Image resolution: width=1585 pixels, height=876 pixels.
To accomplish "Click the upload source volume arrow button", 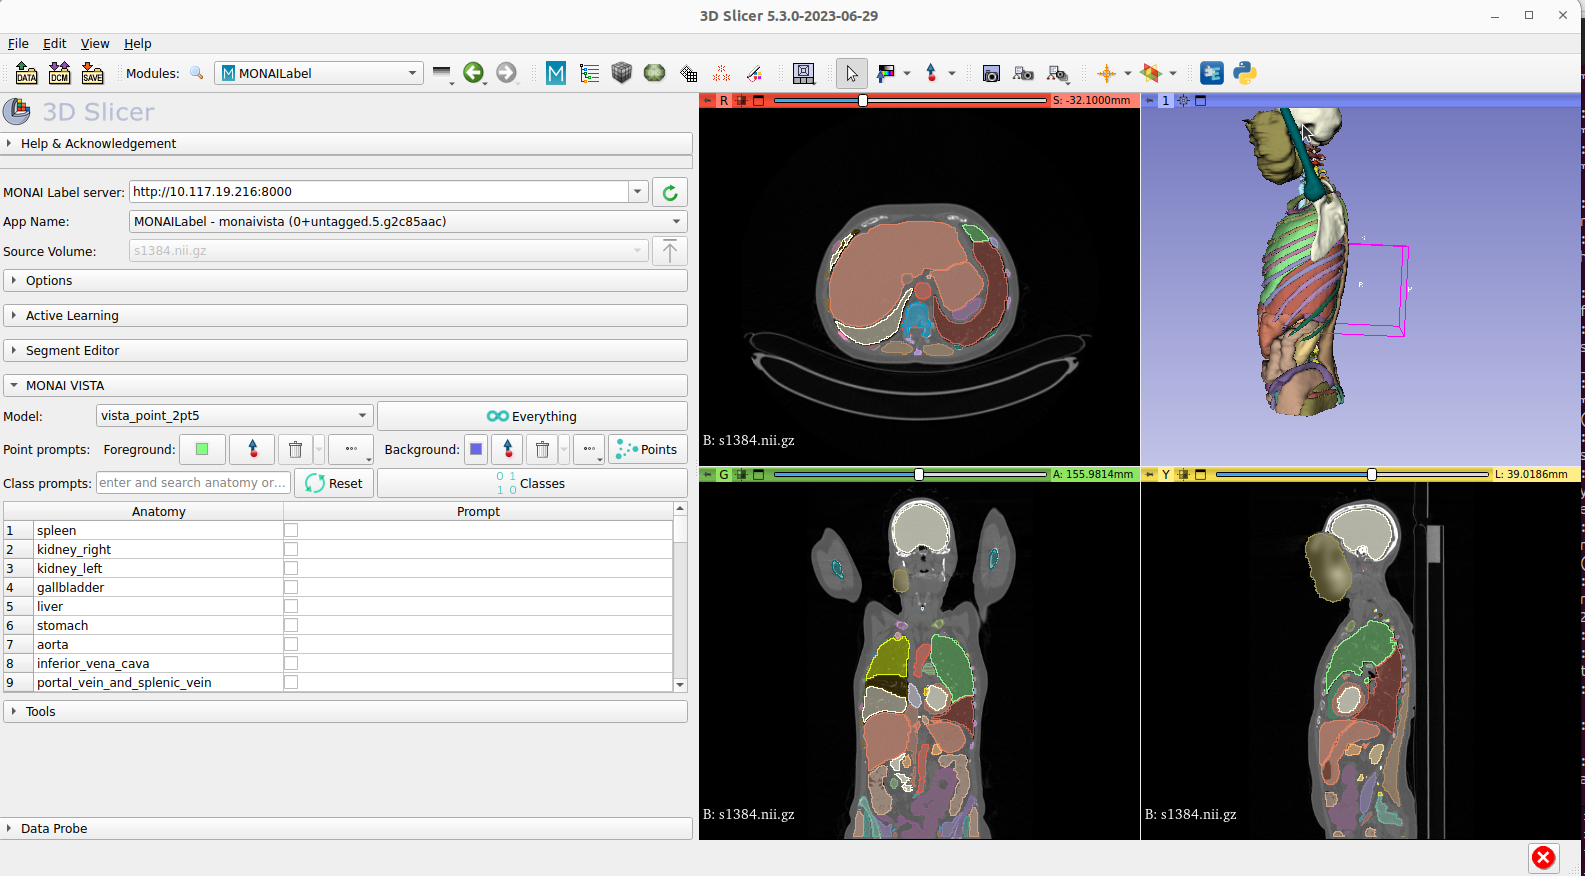I will (670, 251).
